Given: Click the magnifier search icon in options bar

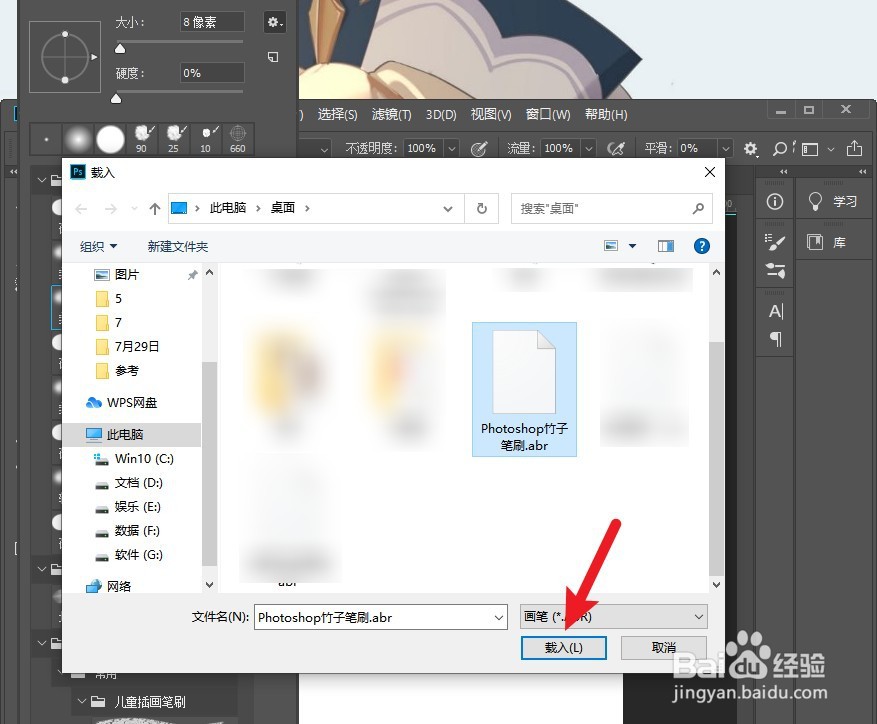Looking at the screenshot, I should click(x=780, y=148).
